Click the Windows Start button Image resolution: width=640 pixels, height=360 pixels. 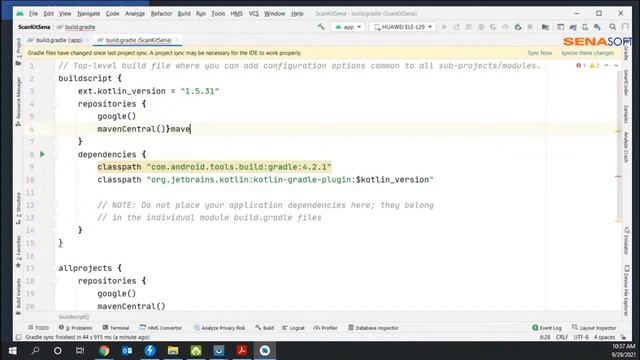point(13,351)
